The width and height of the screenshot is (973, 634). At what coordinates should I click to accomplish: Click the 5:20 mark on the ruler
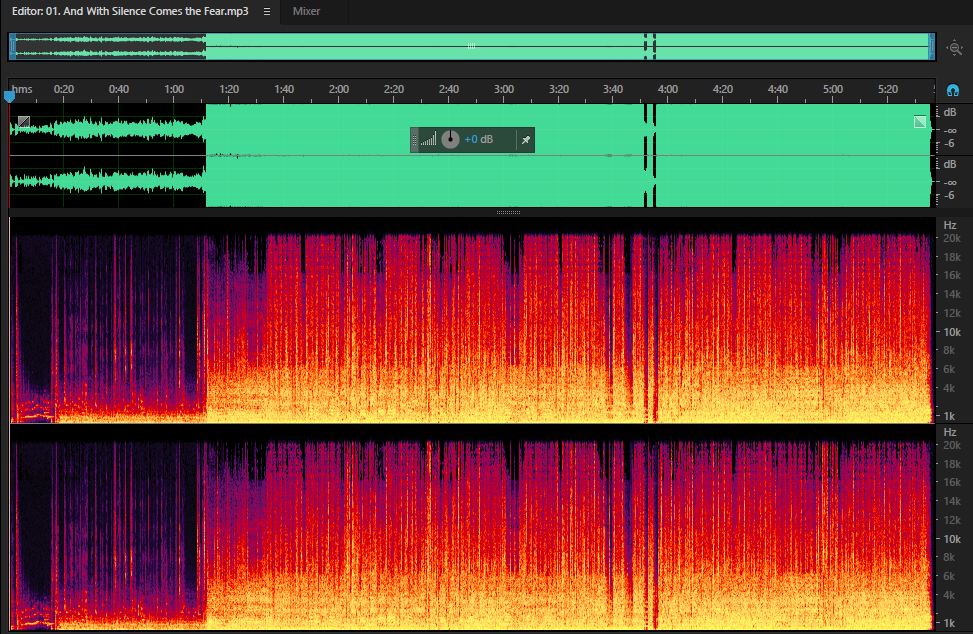[888, 89]
